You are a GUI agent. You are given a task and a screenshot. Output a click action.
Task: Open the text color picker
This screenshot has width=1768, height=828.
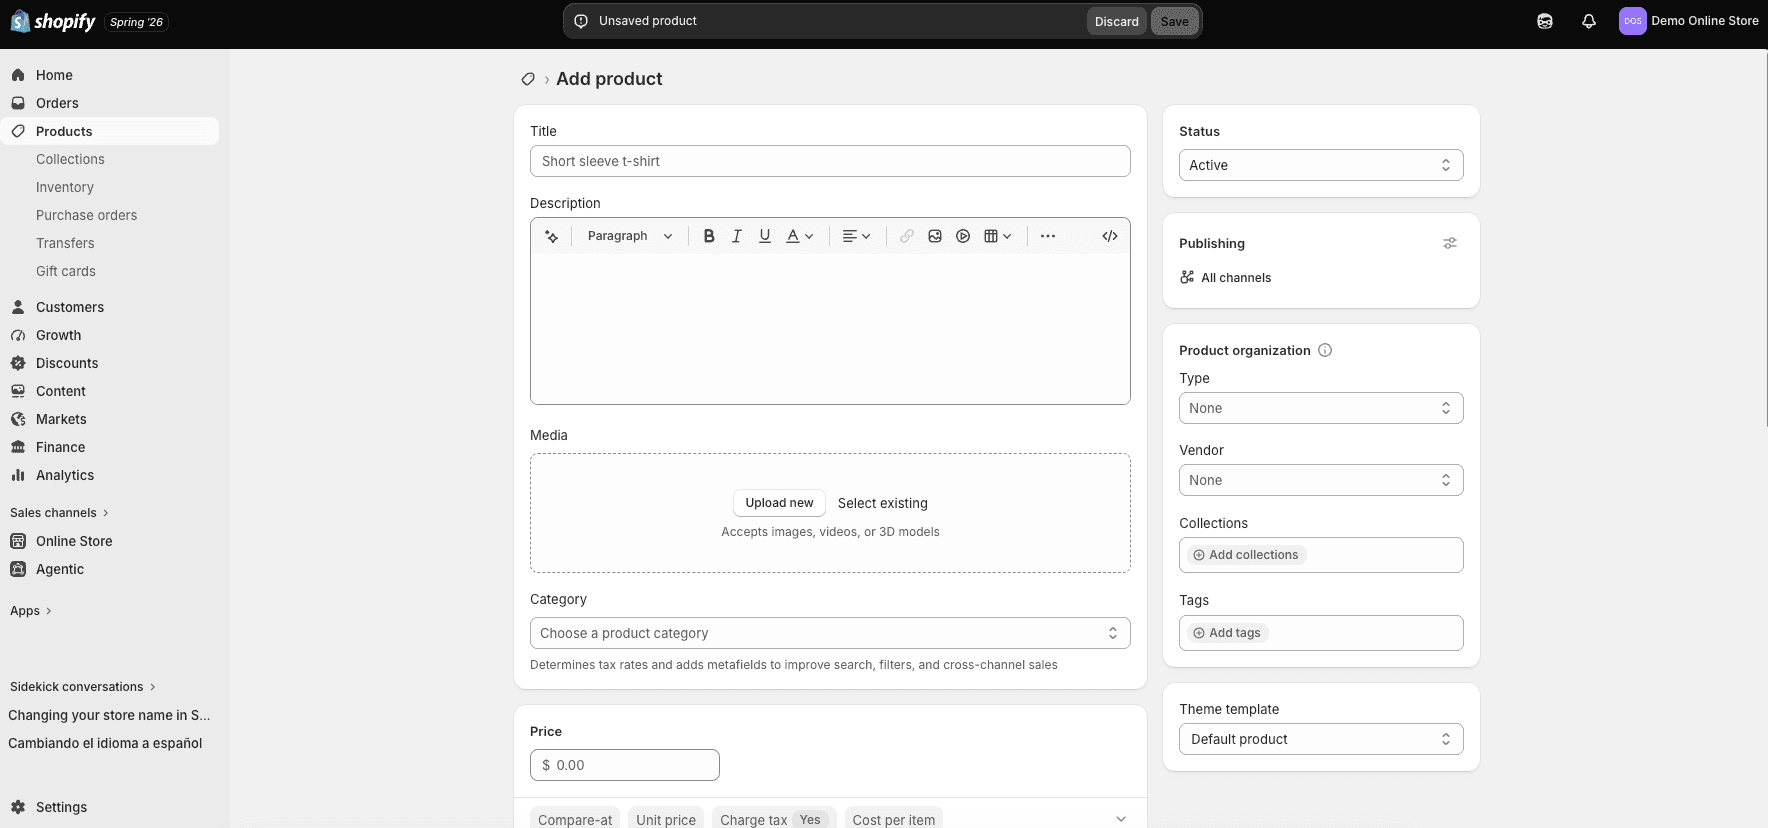800,236
